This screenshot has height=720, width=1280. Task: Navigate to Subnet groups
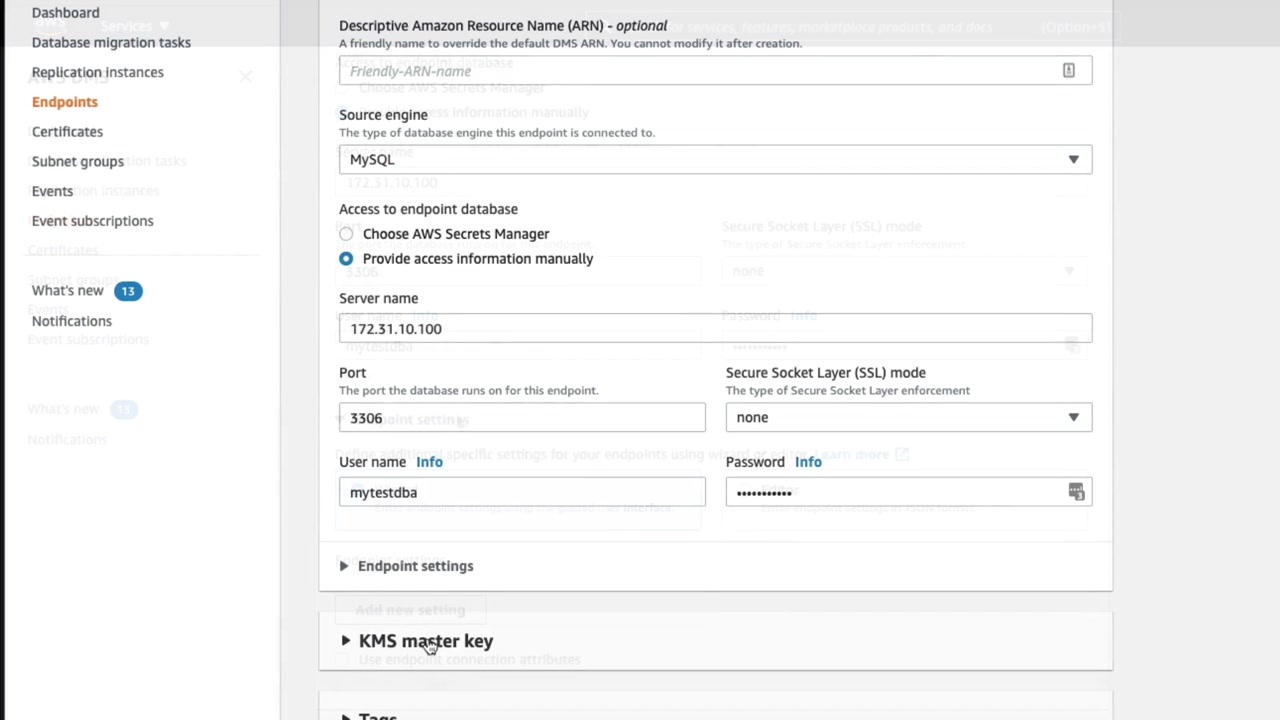click(x=78, y=161)
